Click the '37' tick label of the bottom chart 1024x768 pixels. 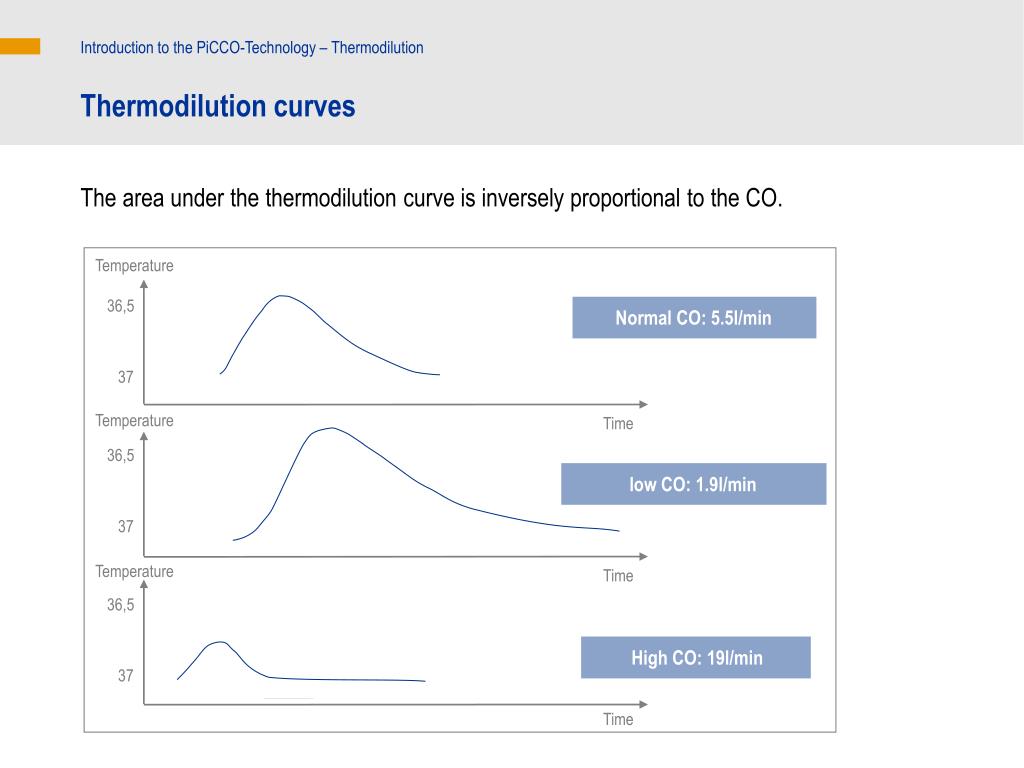click(125, 675)
